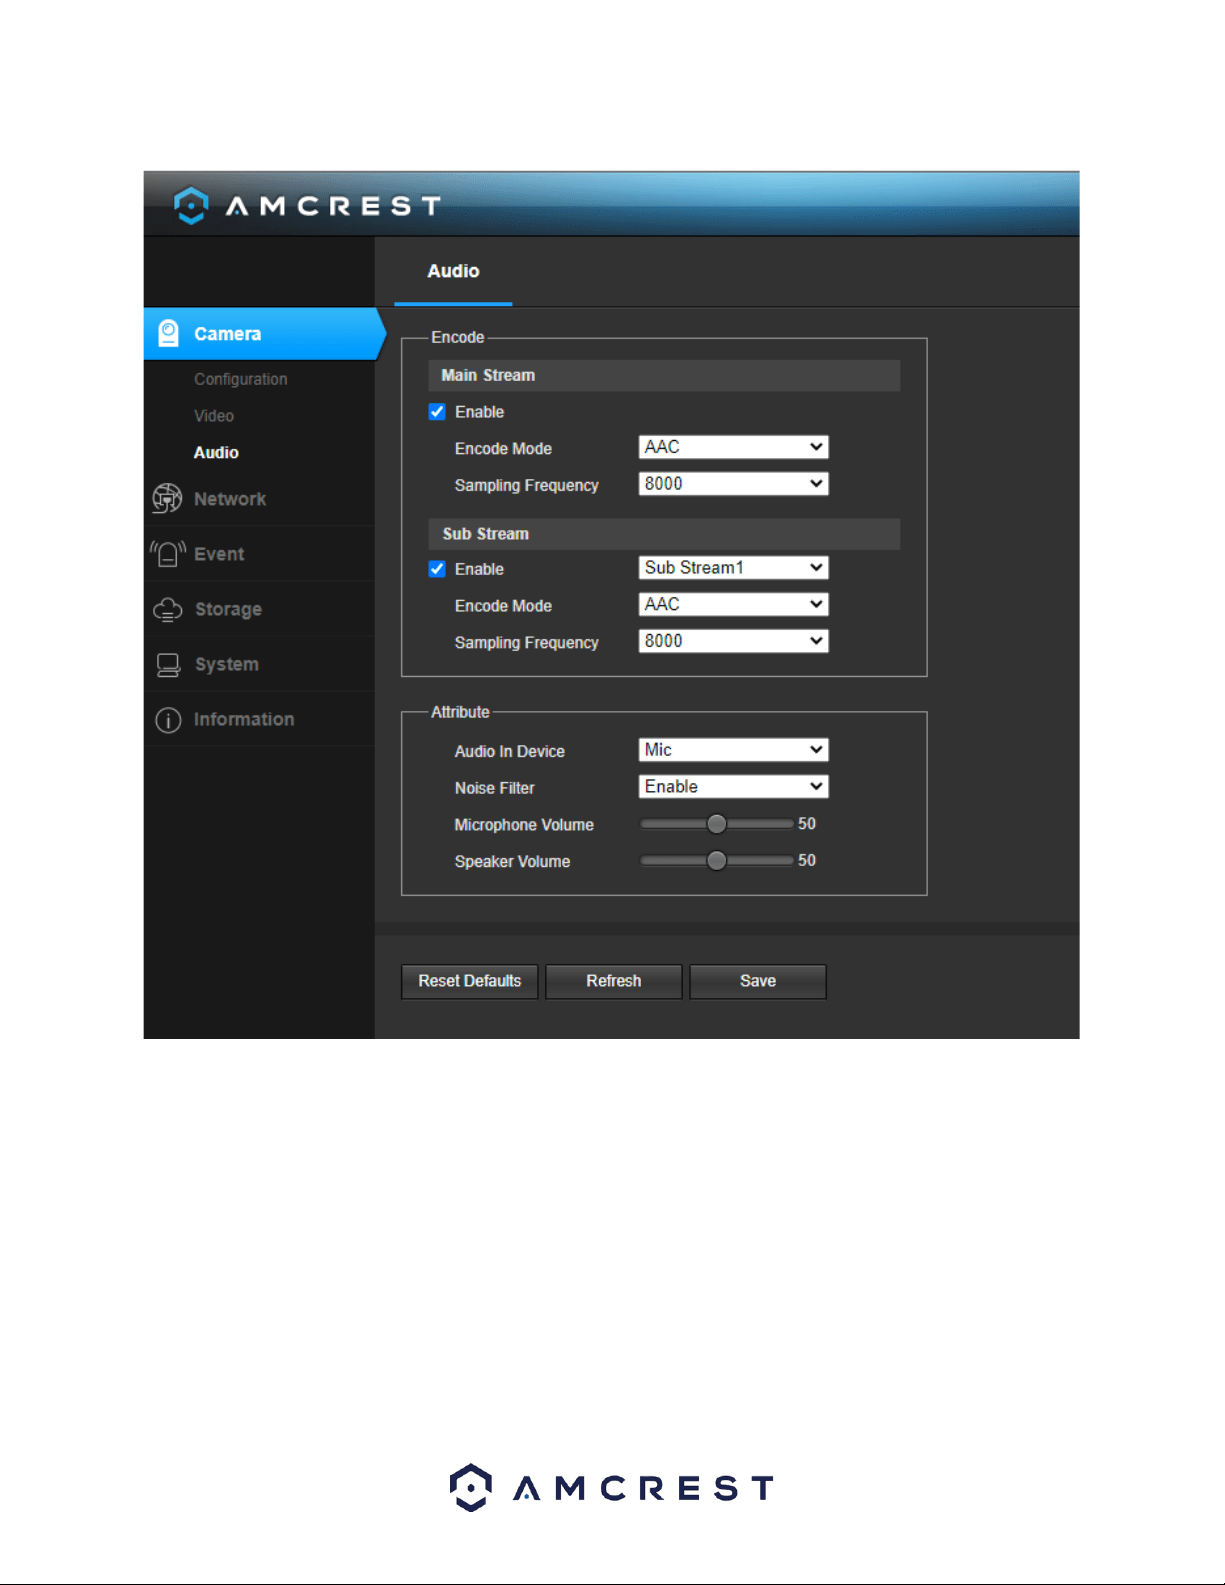Click the Network globe icon
Screen dimensions: 1225x1585
click(x=167, y=498)
